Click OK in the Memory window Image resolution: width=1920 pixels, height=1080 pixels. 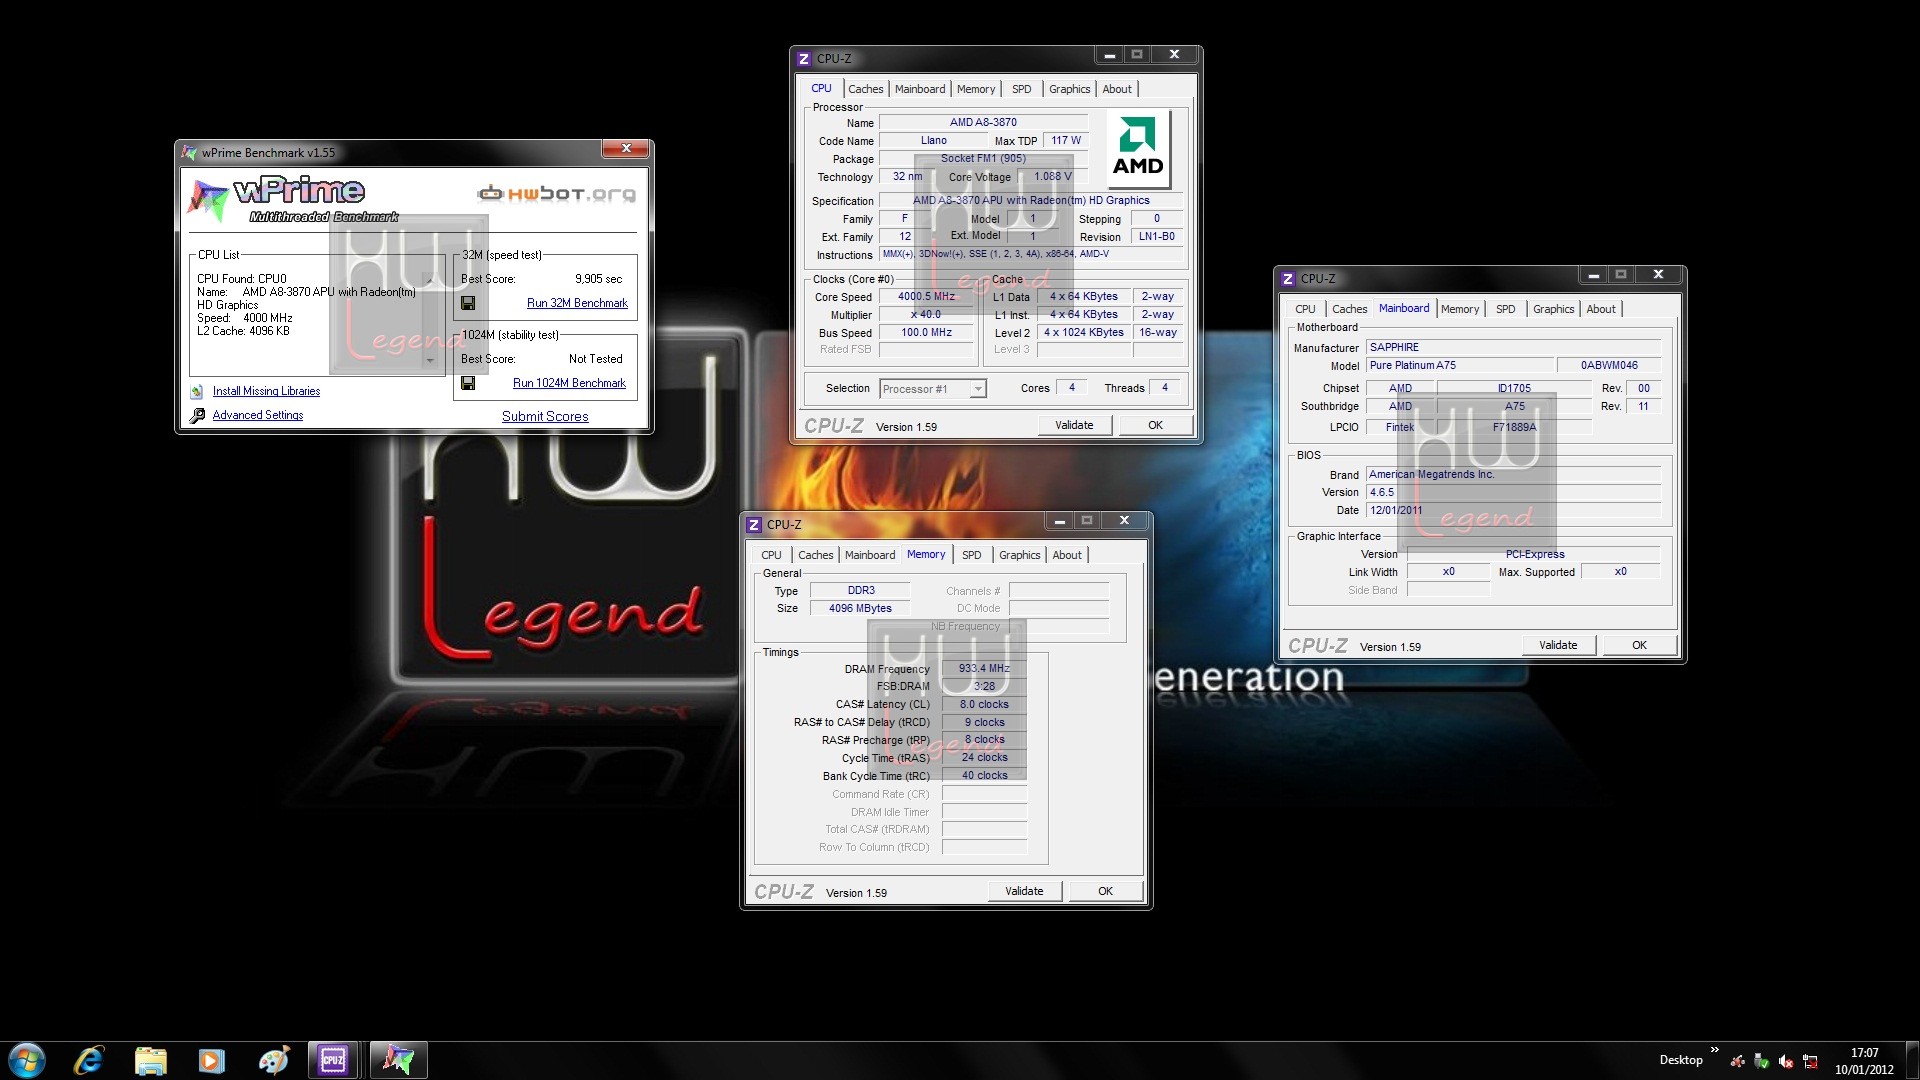(1105, 891)
